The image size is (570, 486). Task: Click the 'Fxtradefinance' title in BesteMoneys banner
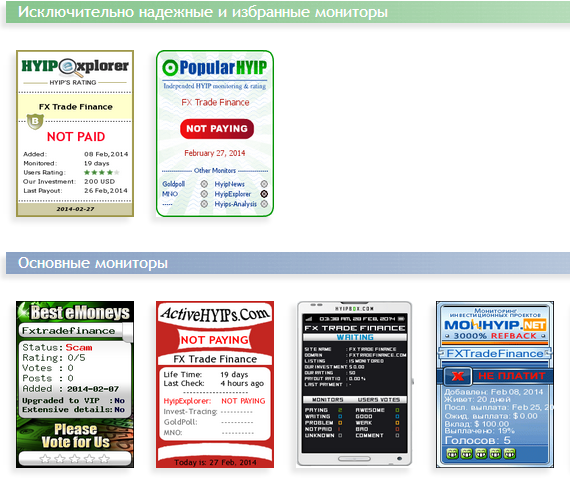click(x=68, y=331)
